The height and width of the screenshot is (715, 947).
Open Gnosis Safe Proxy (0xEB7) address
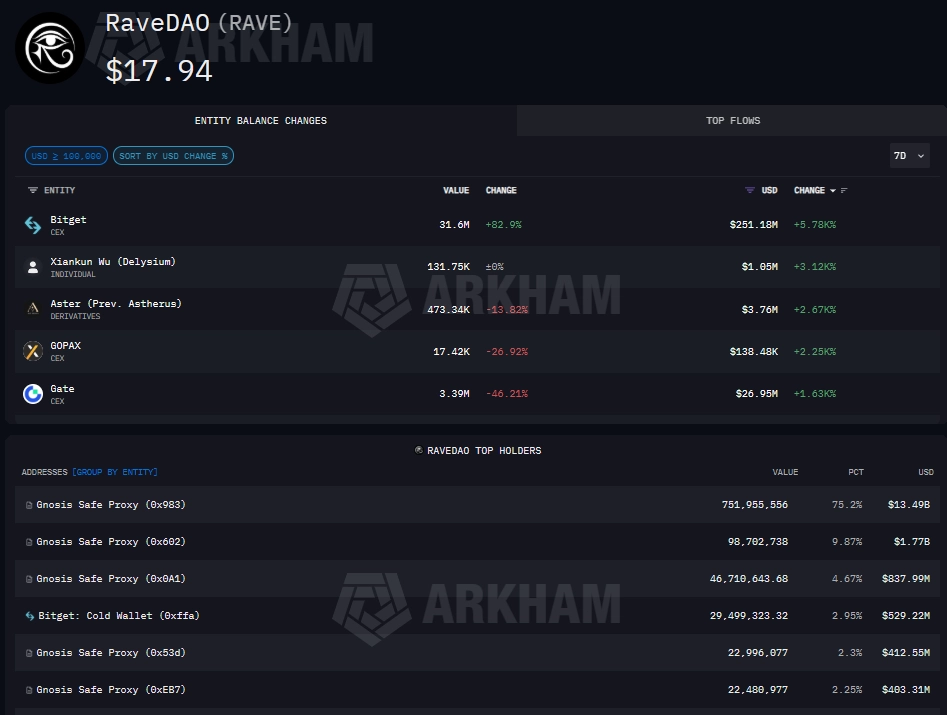[111, 690]
